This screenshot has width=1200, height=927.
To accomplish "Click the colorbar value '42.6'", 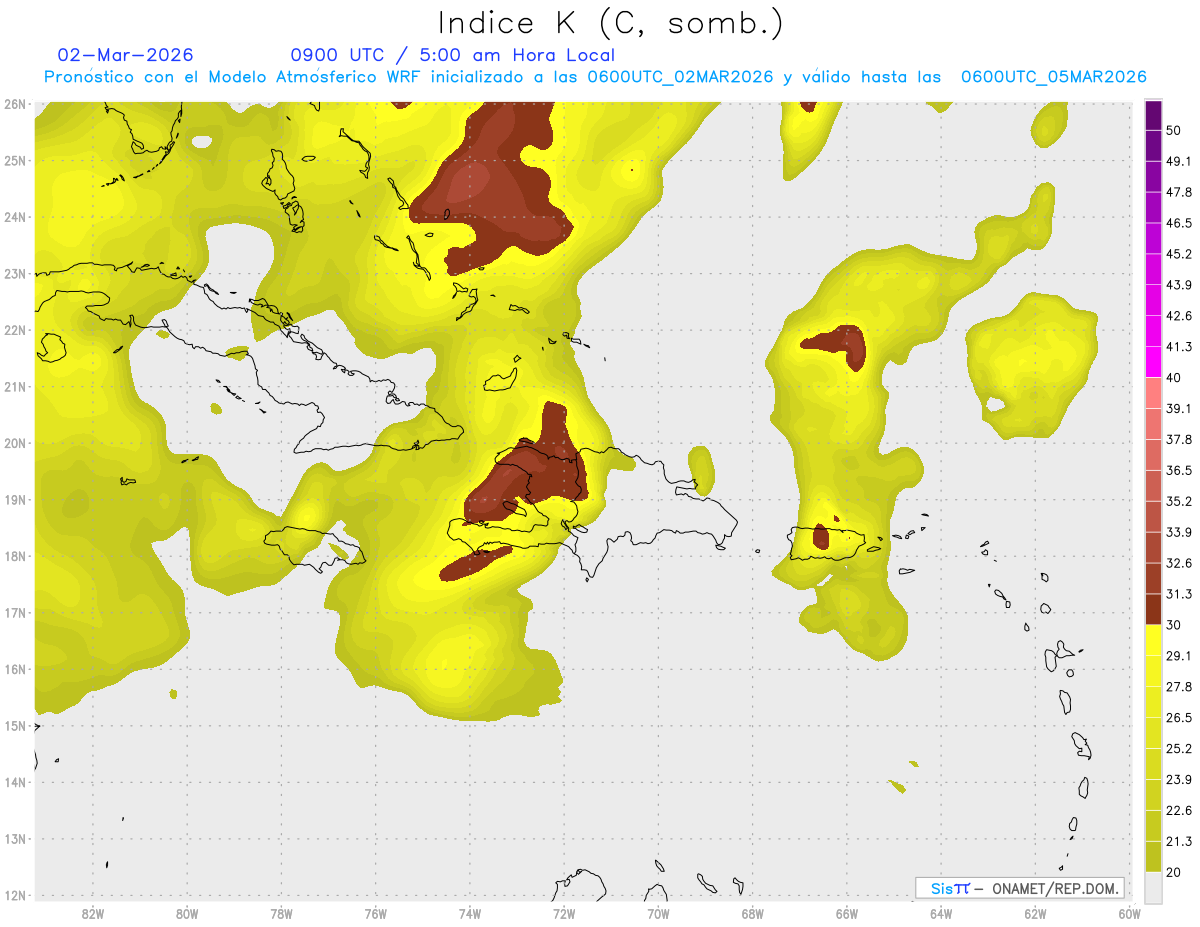I will pos(1179,316).
